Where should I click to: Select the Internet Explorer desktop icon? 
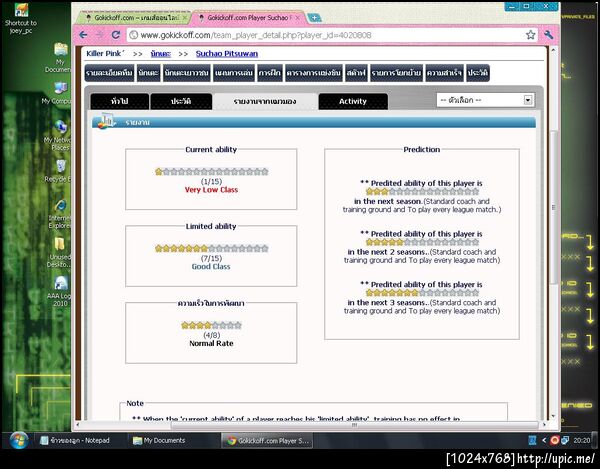click(x=60, y=214)
